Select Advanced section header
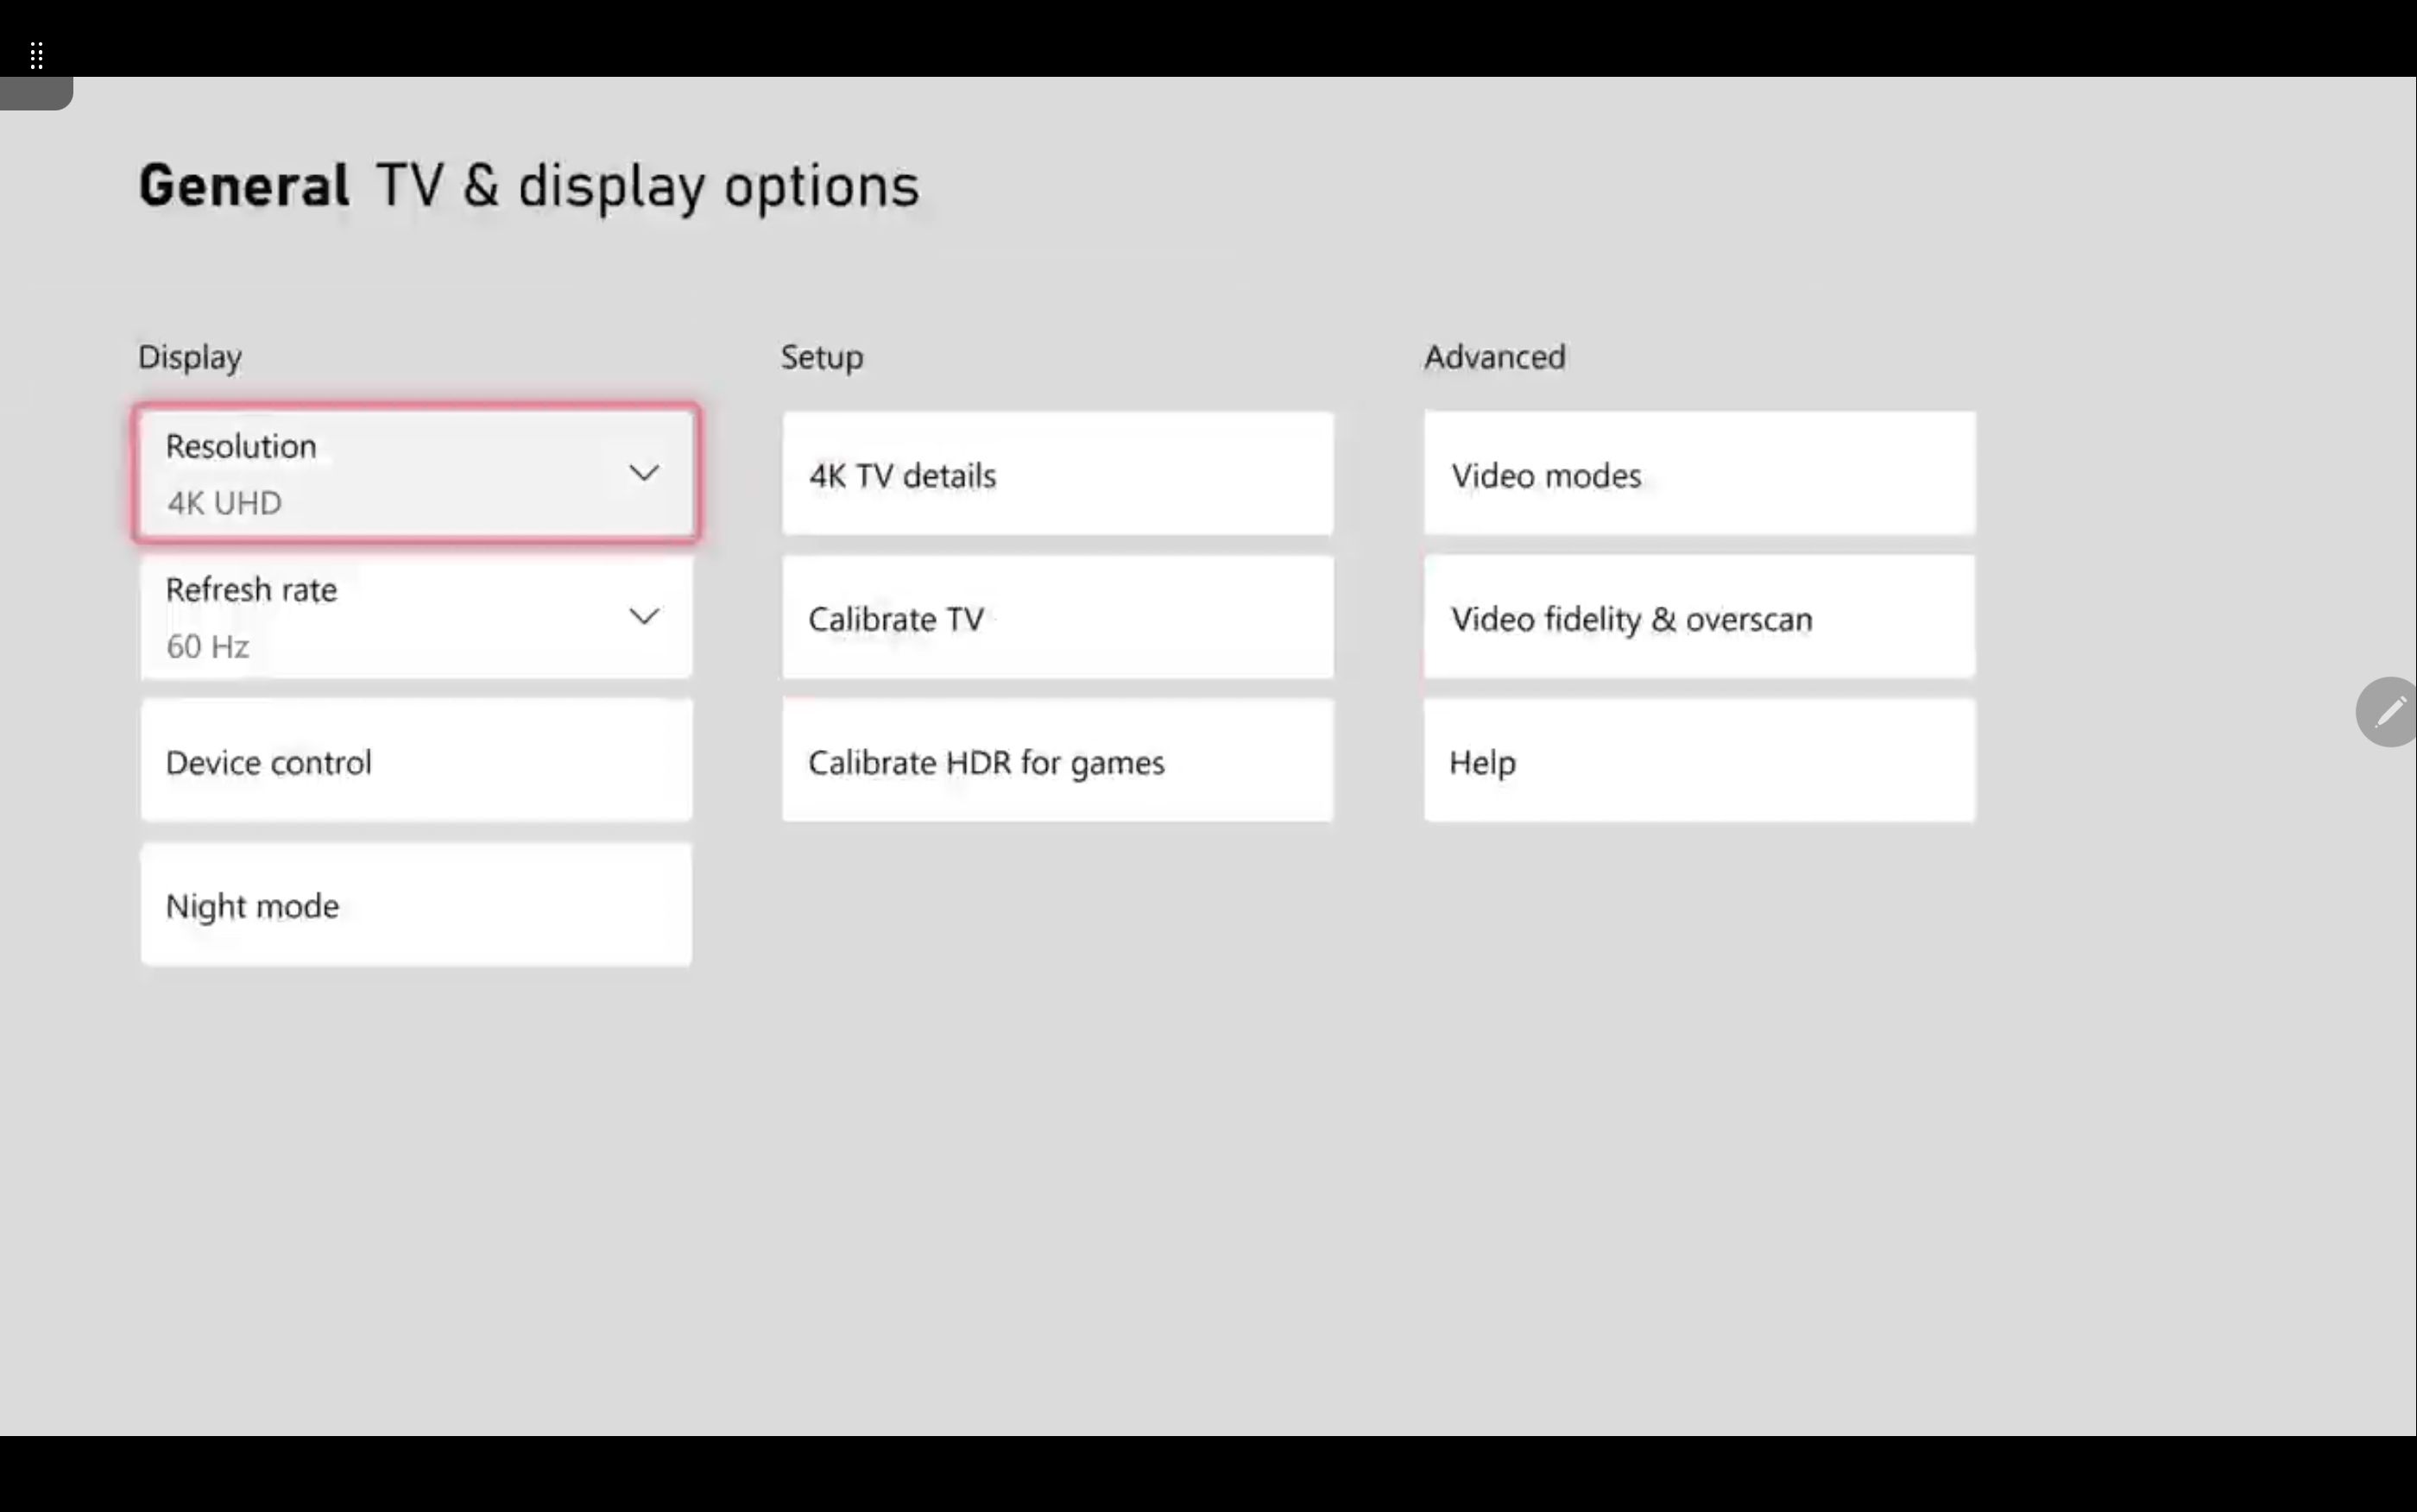Viewport: 2417px width, 1512px height. 1496,356
